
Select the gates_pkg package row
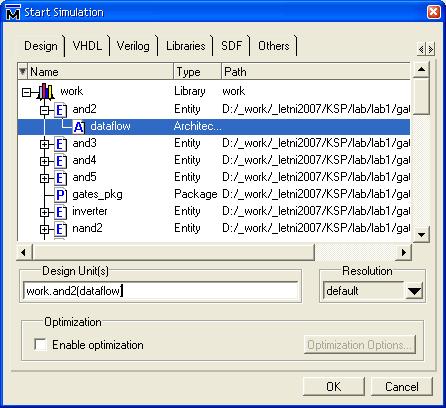tap(214, 195)
